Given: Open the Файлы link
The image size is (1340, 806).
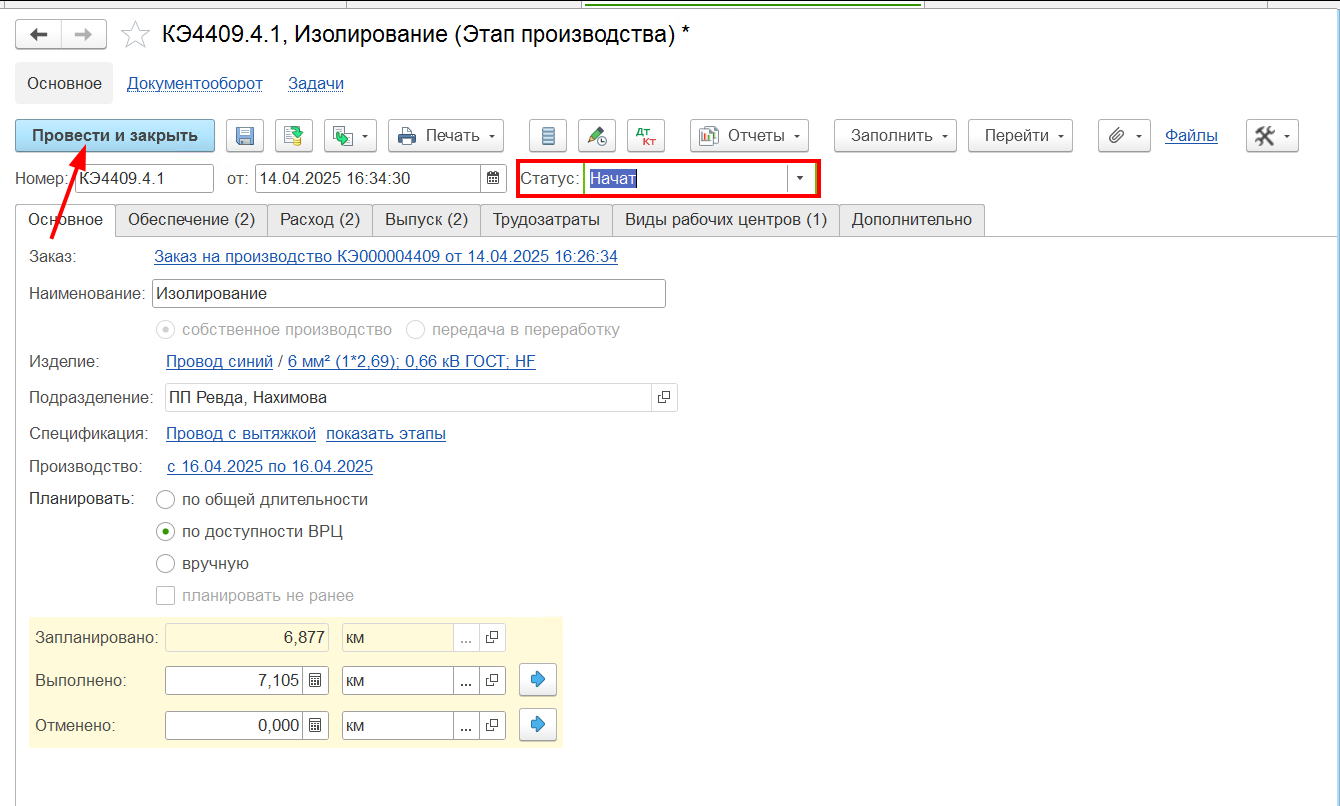Looking at the screenshot, I should click(1191, 136).
